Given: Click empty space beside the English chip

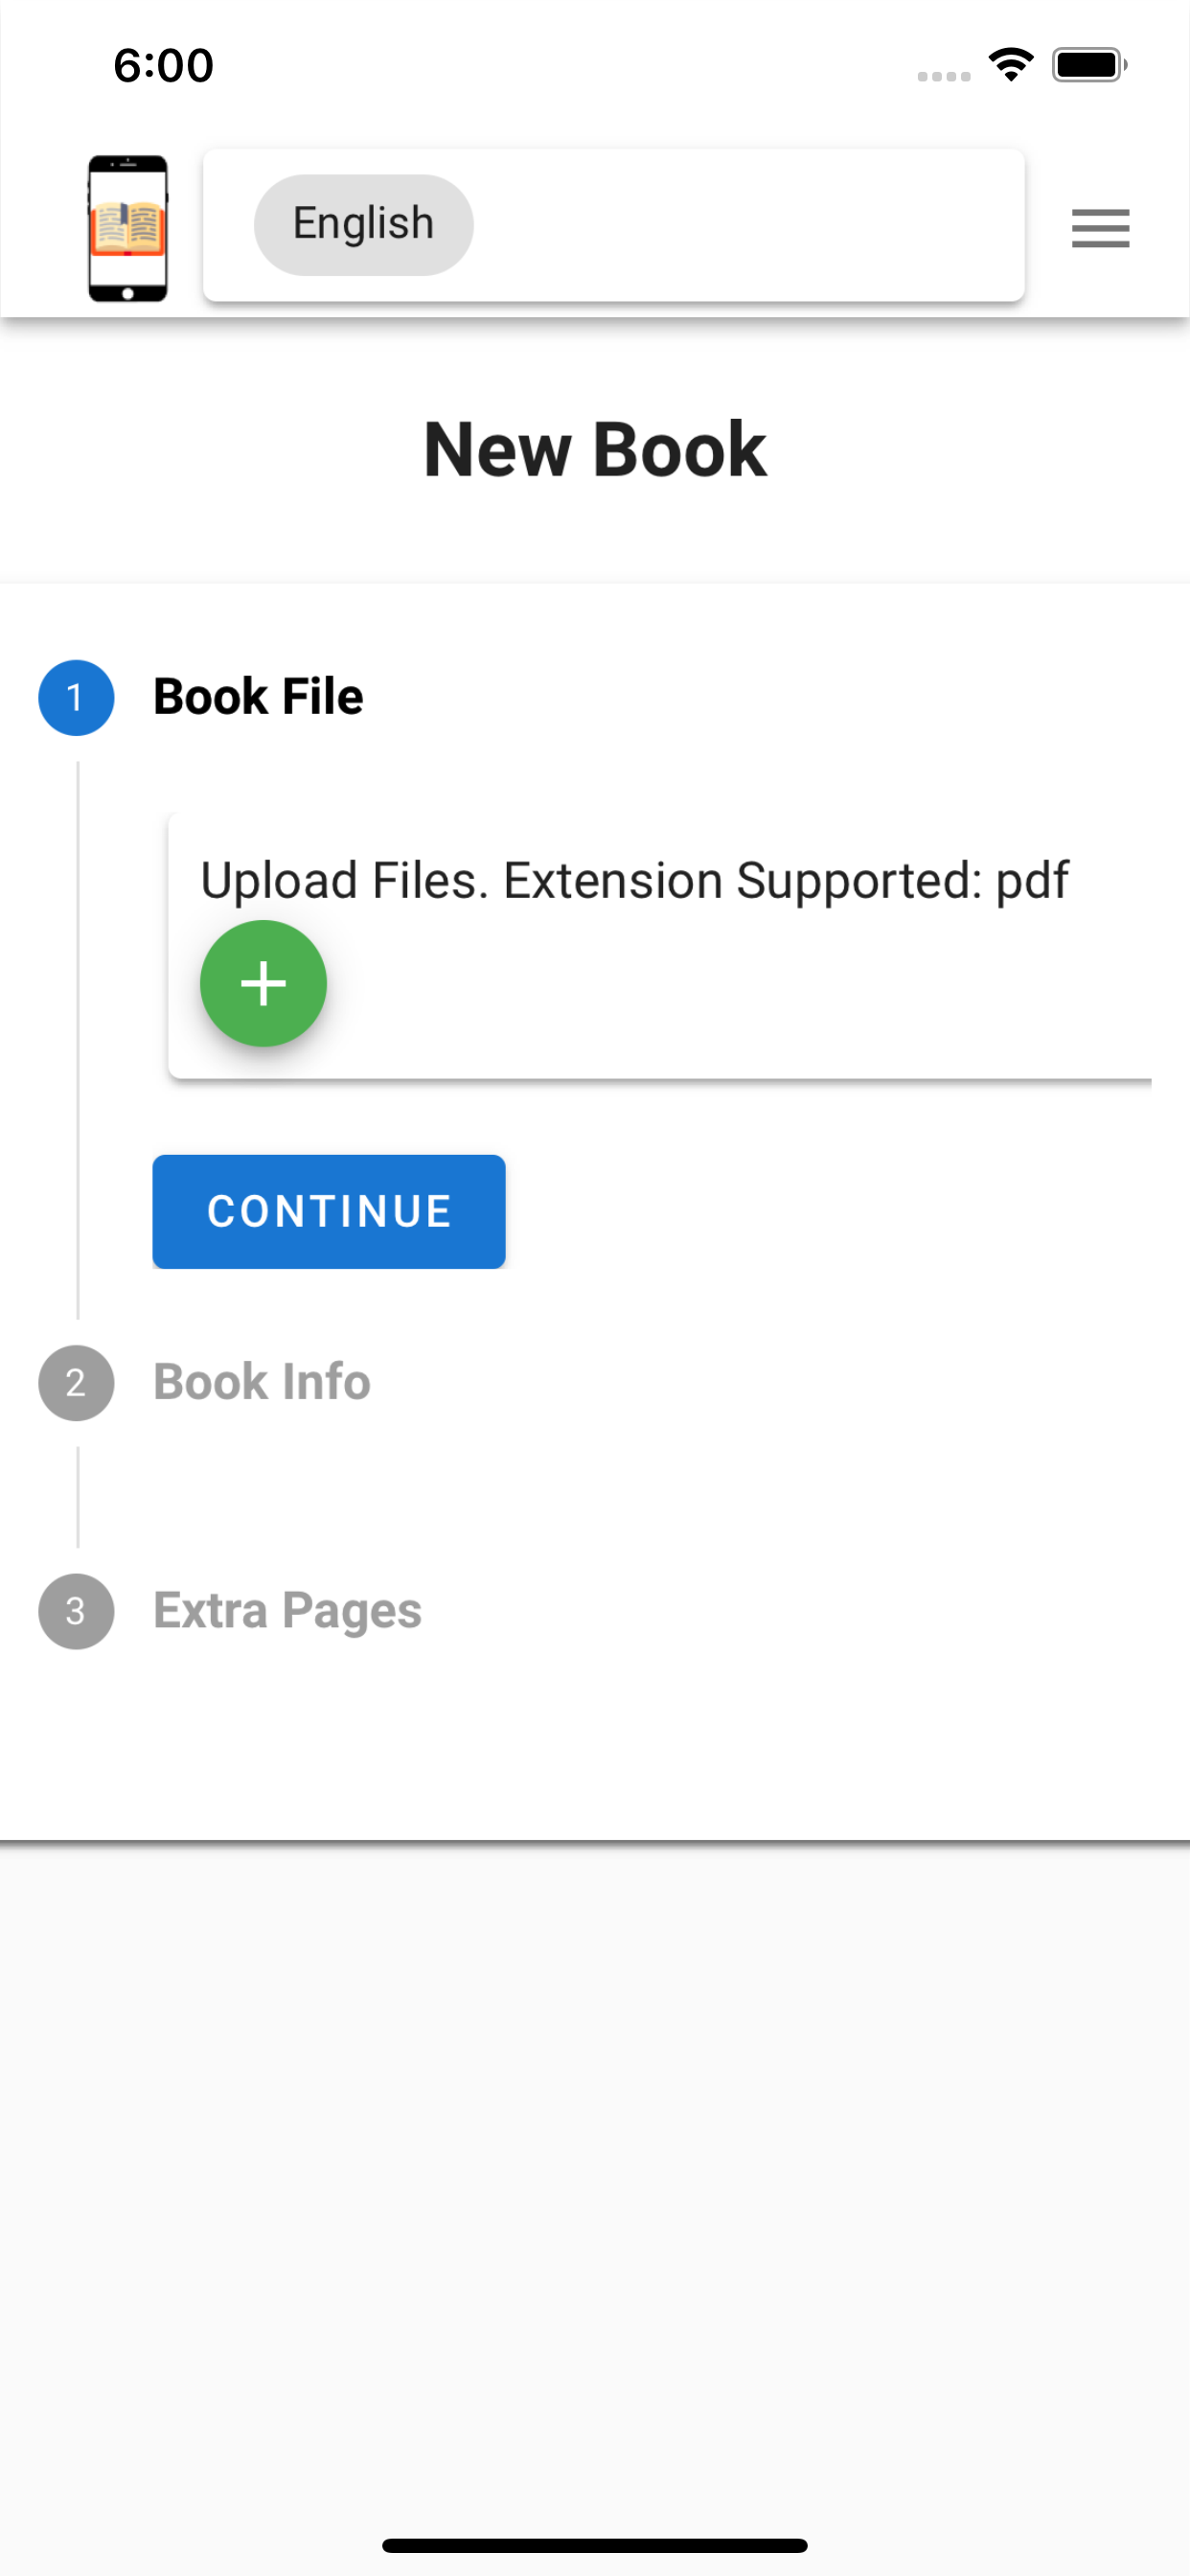Looking at the screenshot, I should coord(750,224).
